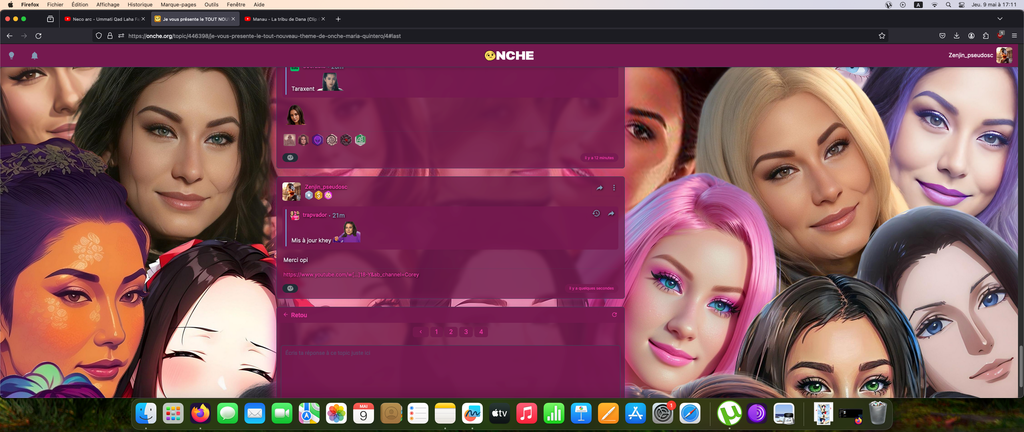The height and width of the screenshot is (432, 1024).
Task: Switch to the Manau La tribu de Dana tab
Action: (282, 19)
